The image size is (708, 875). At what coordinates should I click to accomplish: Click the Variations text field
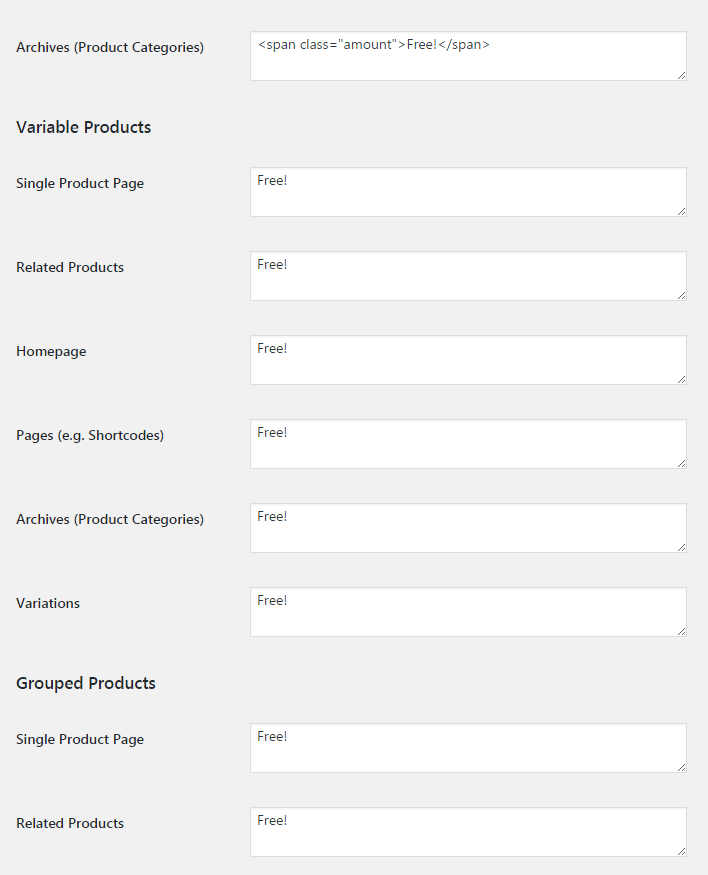(x=468, y=612)
